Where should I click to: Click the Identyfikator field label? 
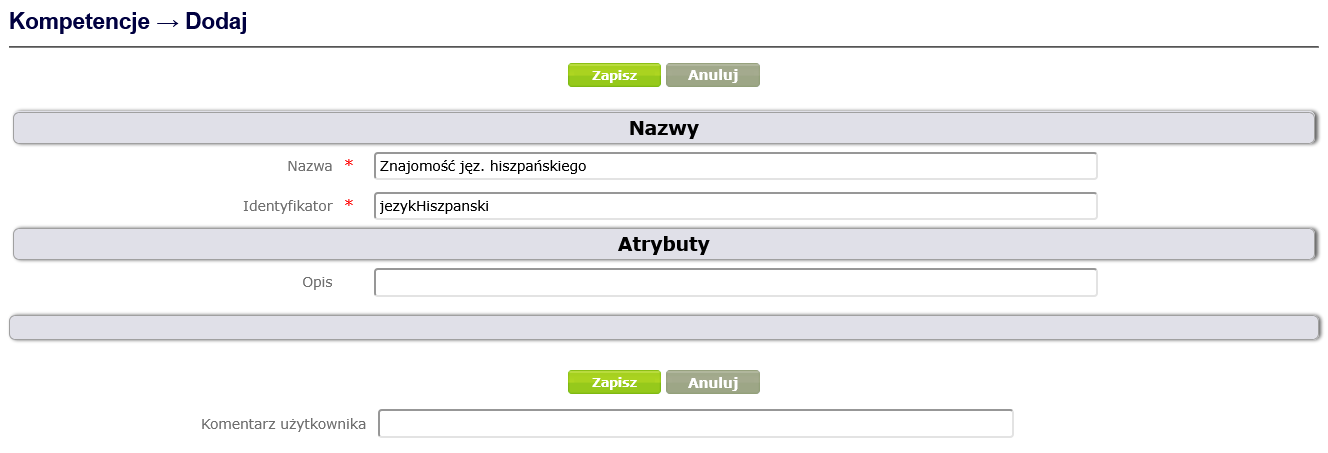(x=287, y=206)
